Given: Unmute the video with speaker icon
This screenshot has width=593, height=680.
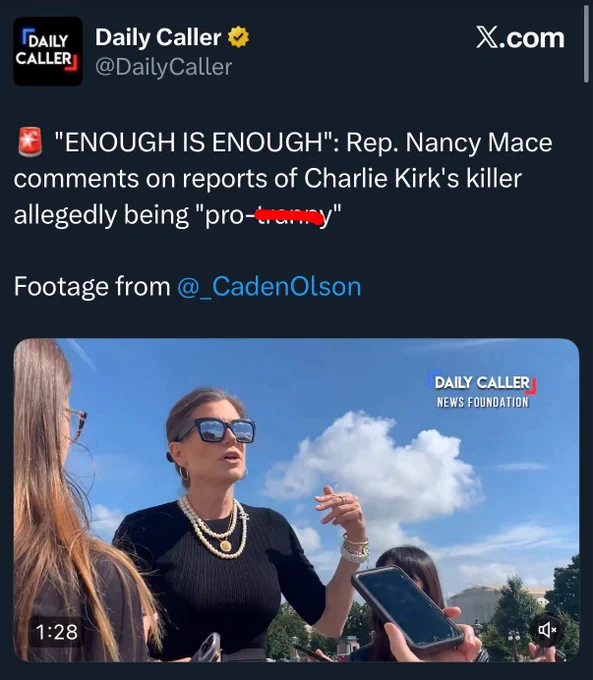Looking at the screenshot, I should (547, 629).
